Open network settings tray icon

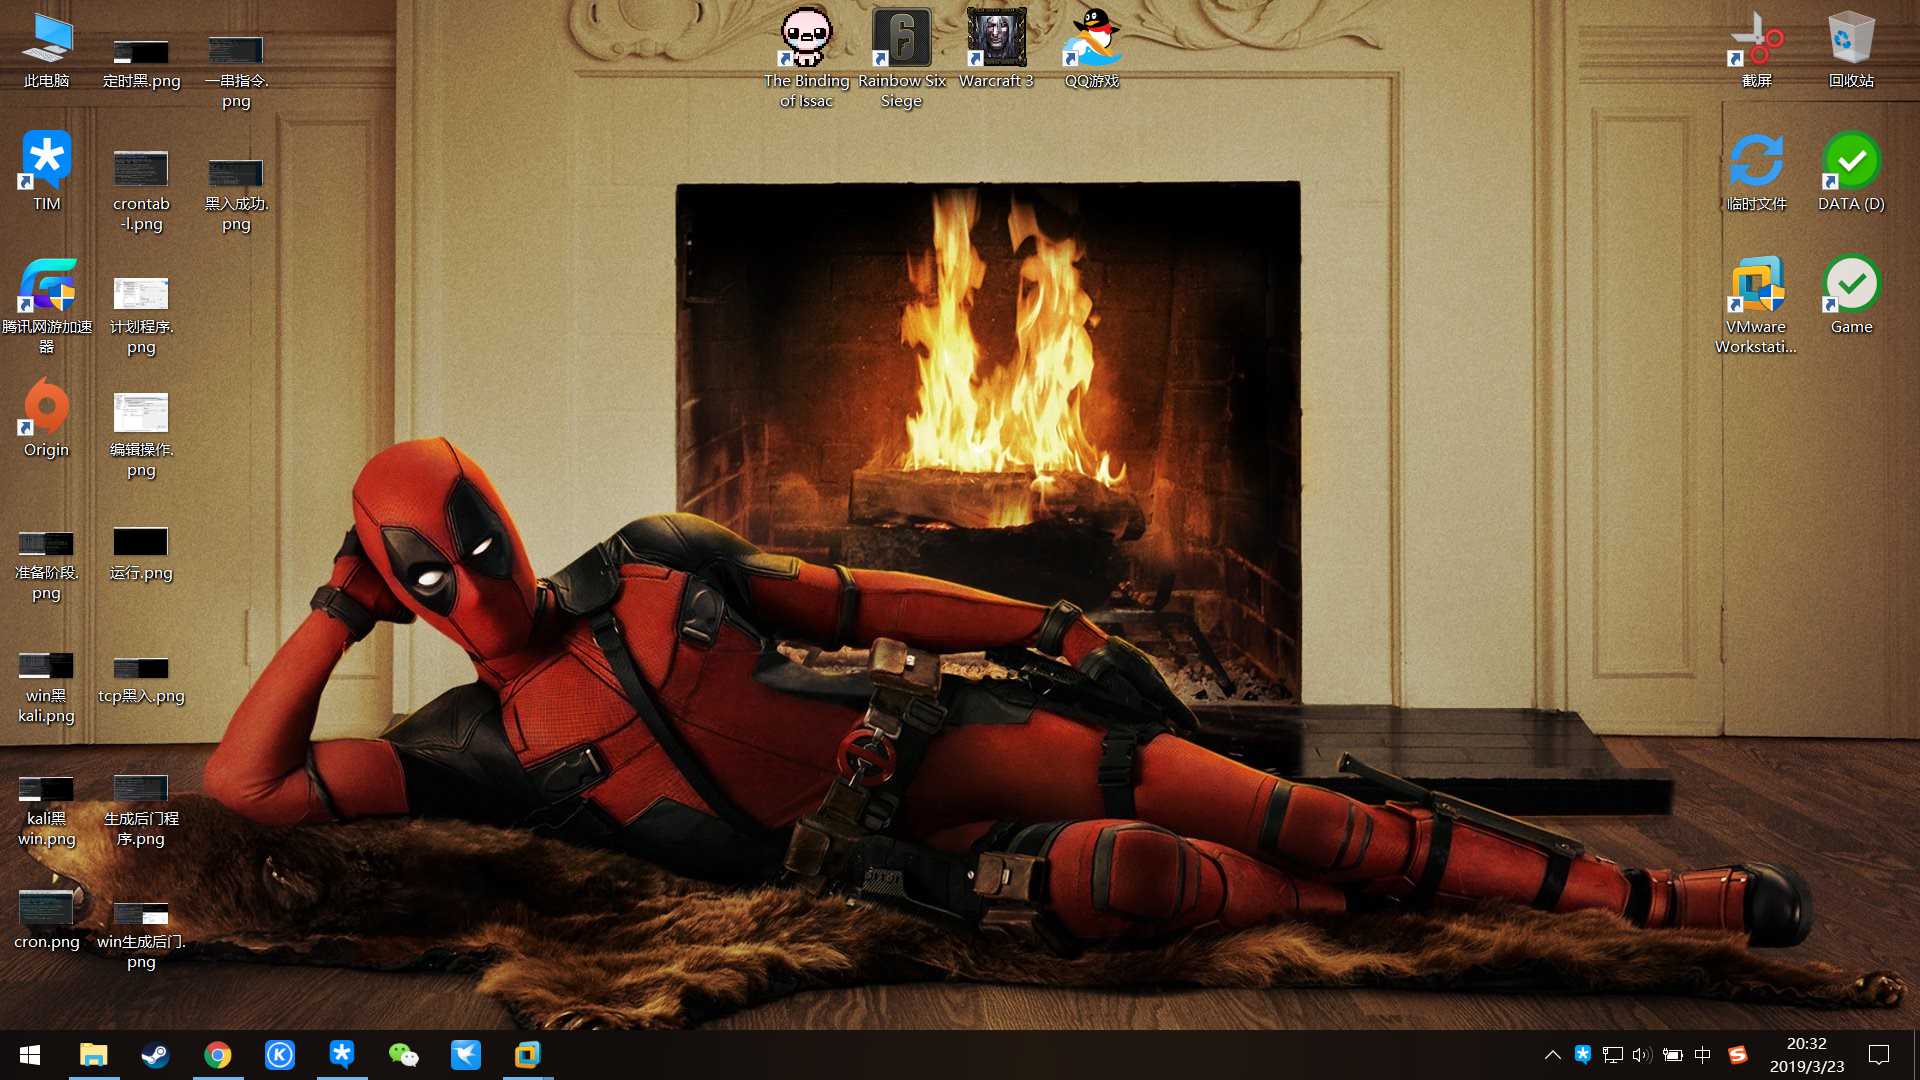click(1612, 1055)
